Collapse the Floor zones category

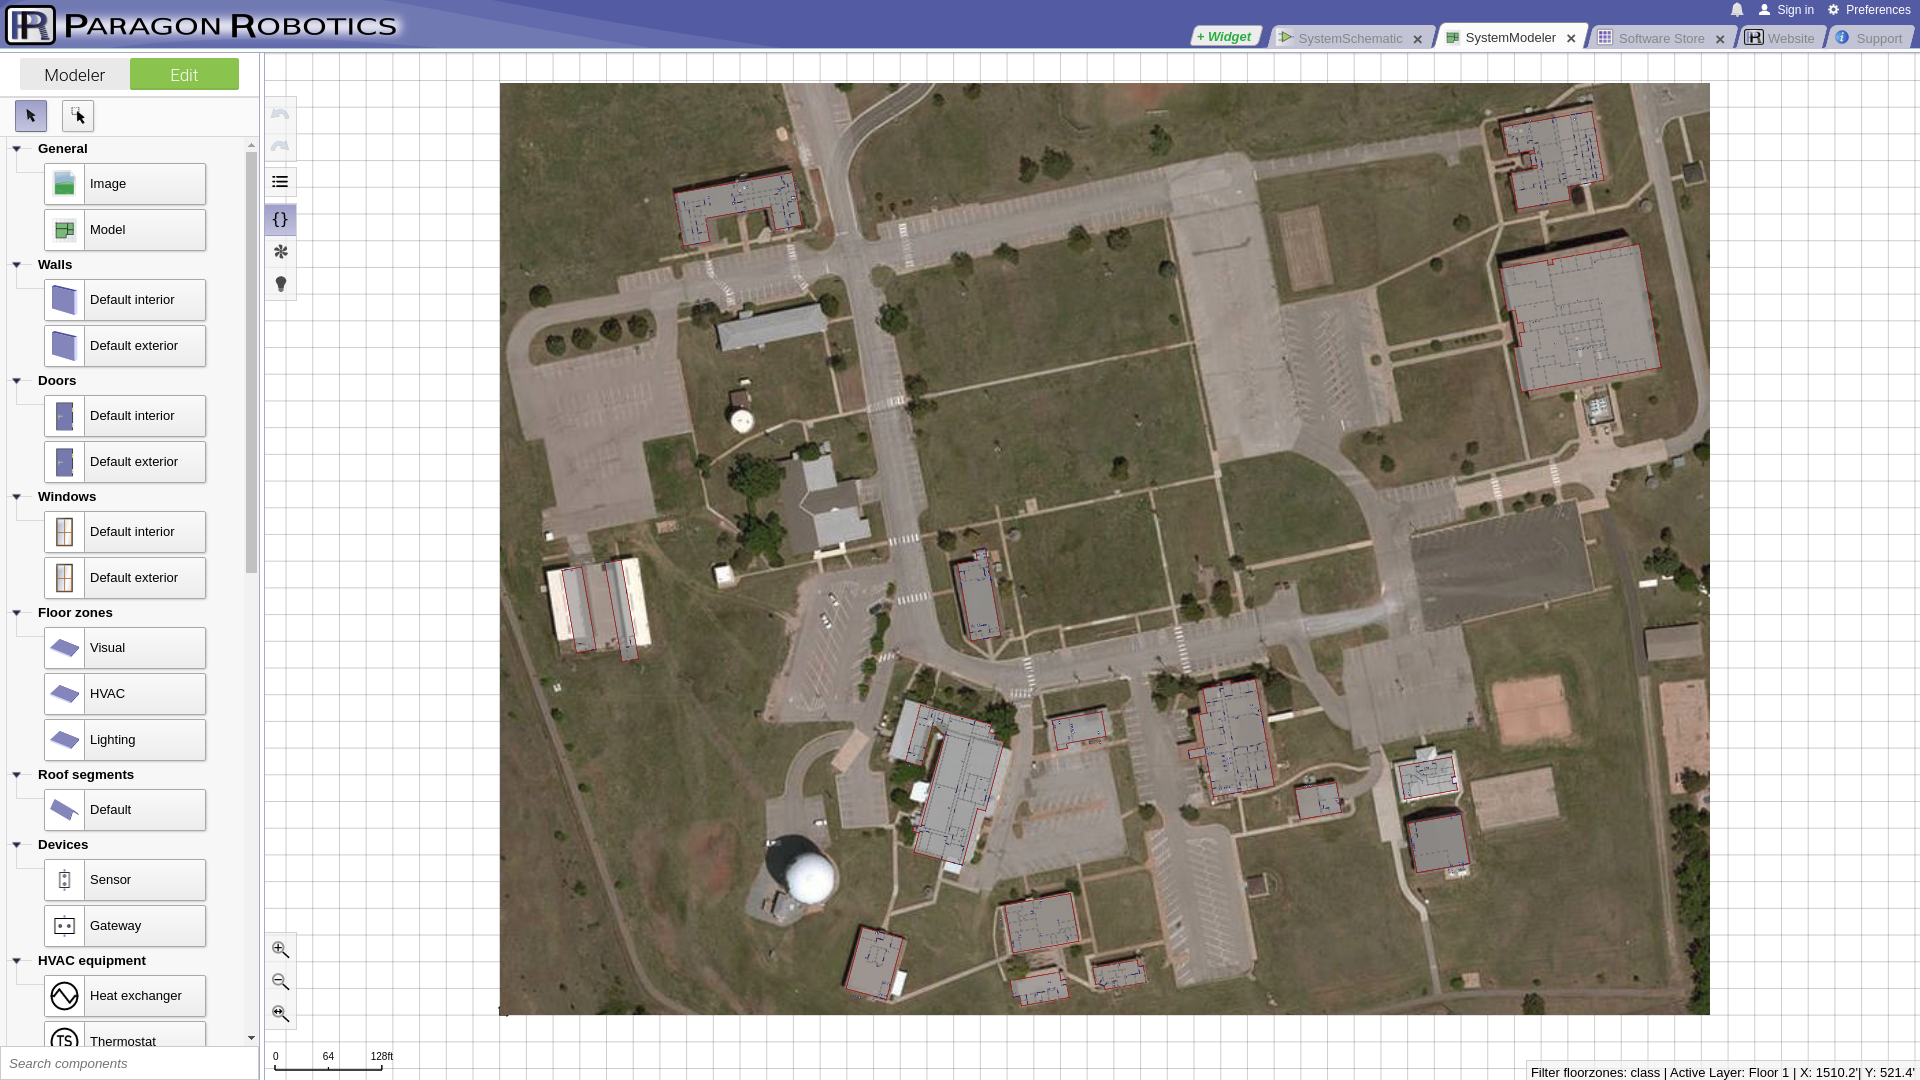click(x=17, y=613)
